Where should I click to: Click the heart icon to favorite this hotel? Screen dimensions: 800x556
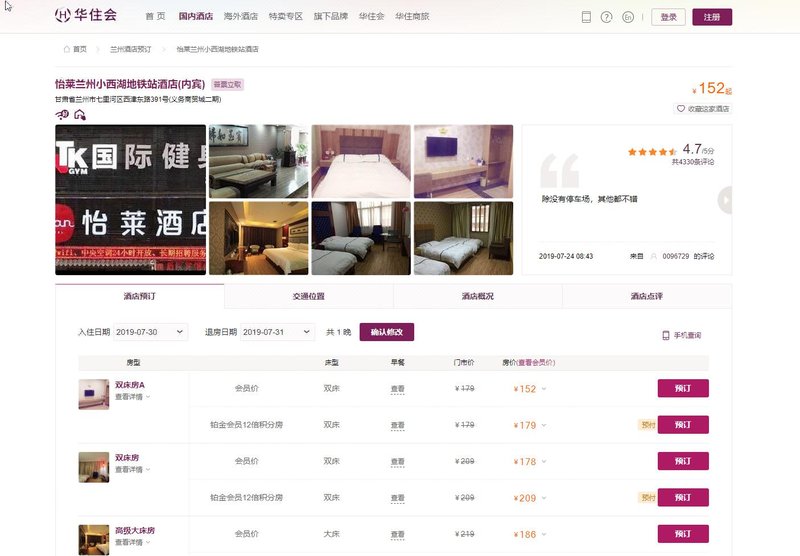tap(681, 109)
